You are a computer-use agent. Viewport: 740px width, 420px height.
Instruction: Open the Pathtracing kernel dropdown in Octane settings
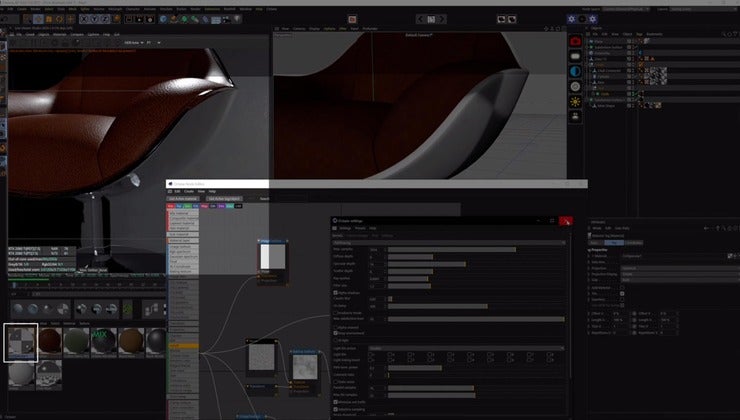[x=449, y=243]
